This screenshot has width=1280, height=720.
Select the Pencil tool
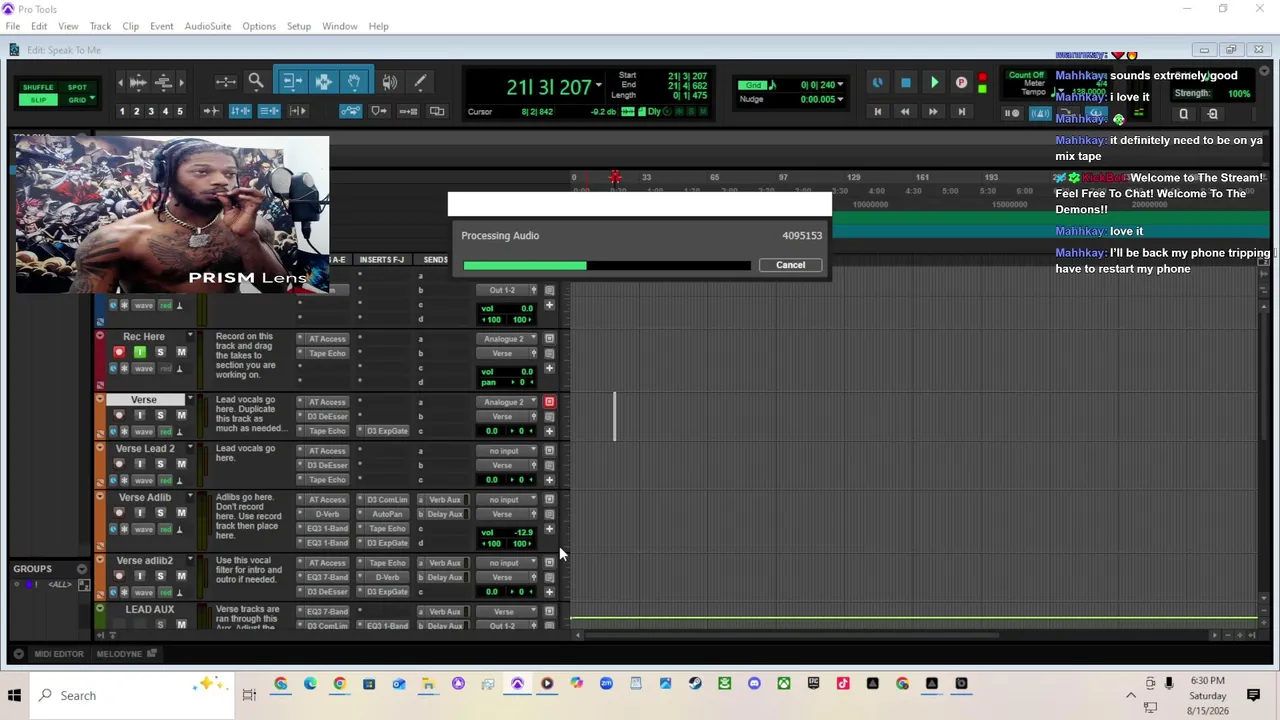[420, 82]
